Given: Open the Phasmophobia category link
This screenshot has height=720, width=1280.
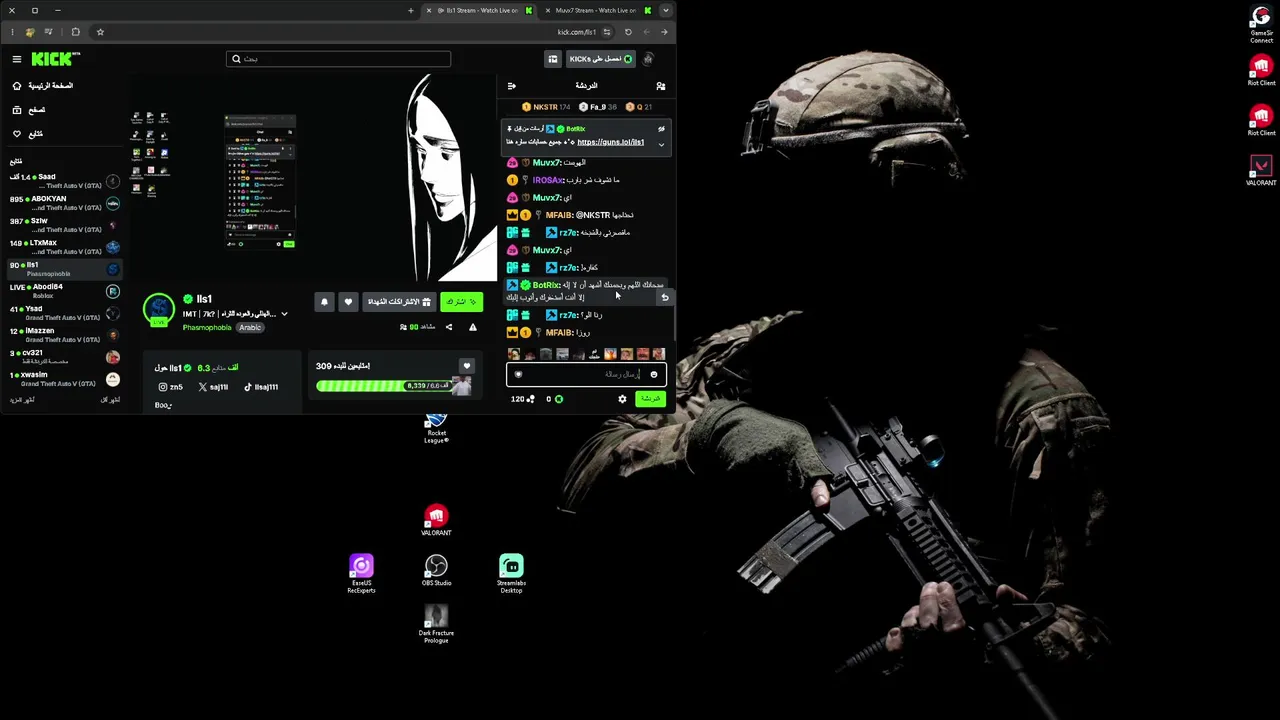Looking at the screenshot, I should point(207,328).
